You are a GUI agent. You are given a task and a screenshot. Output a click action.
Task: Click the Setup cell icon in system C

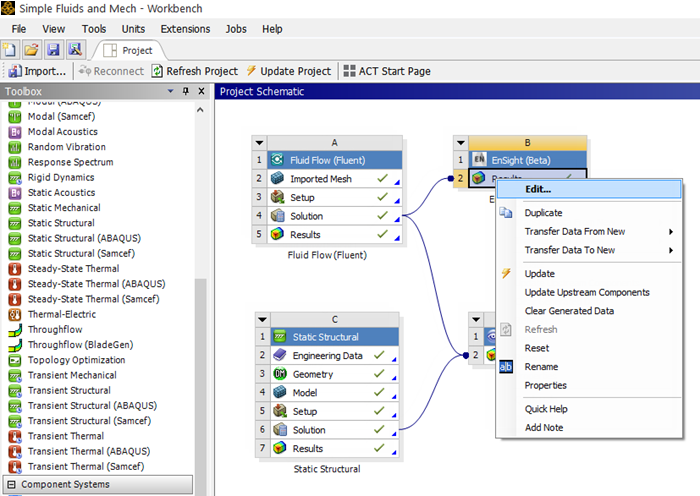[x=280, y=411]
